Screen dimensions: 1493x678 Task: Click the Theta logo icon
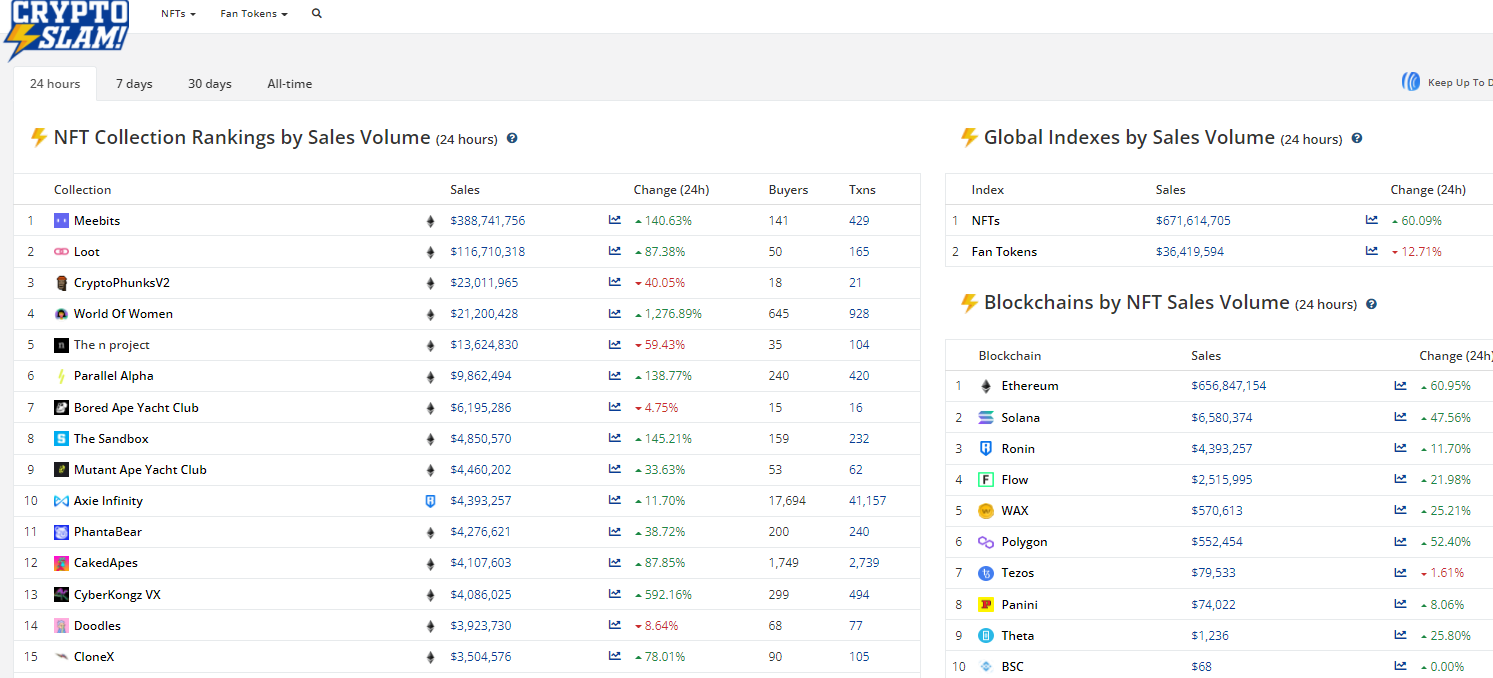point(986,636)
